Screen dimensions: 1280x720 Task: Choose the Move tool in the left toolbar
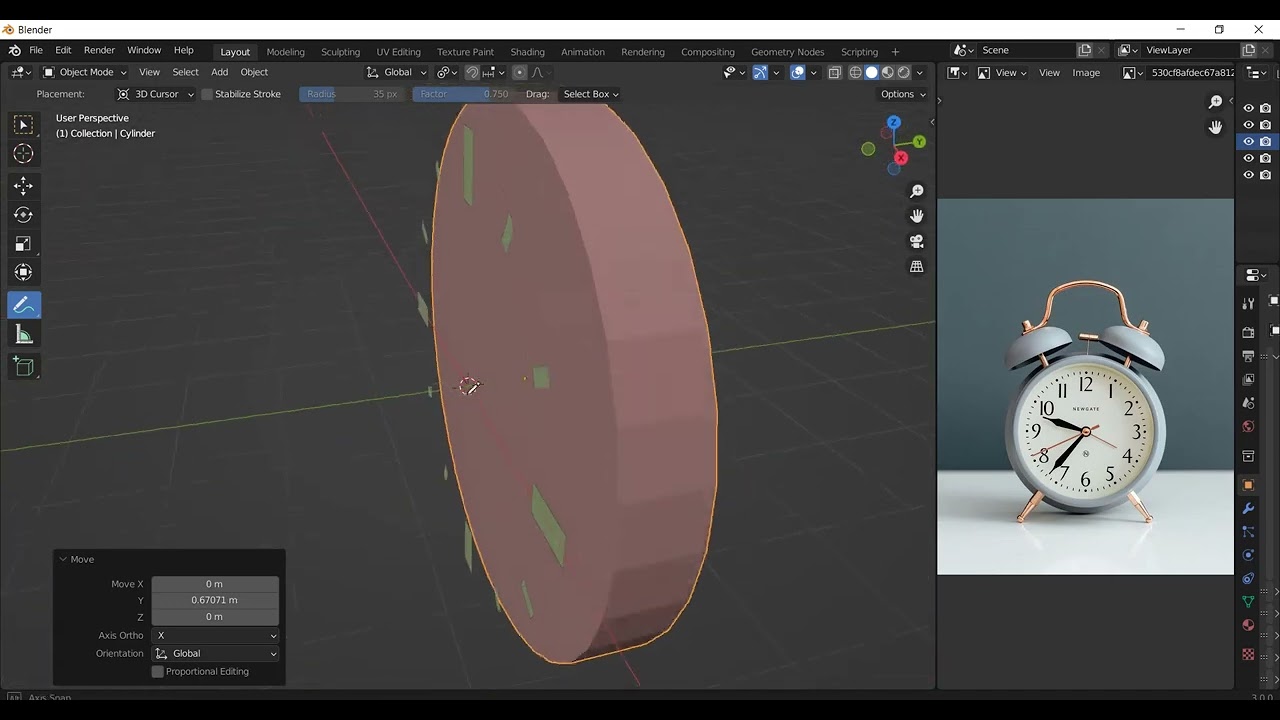23,185
